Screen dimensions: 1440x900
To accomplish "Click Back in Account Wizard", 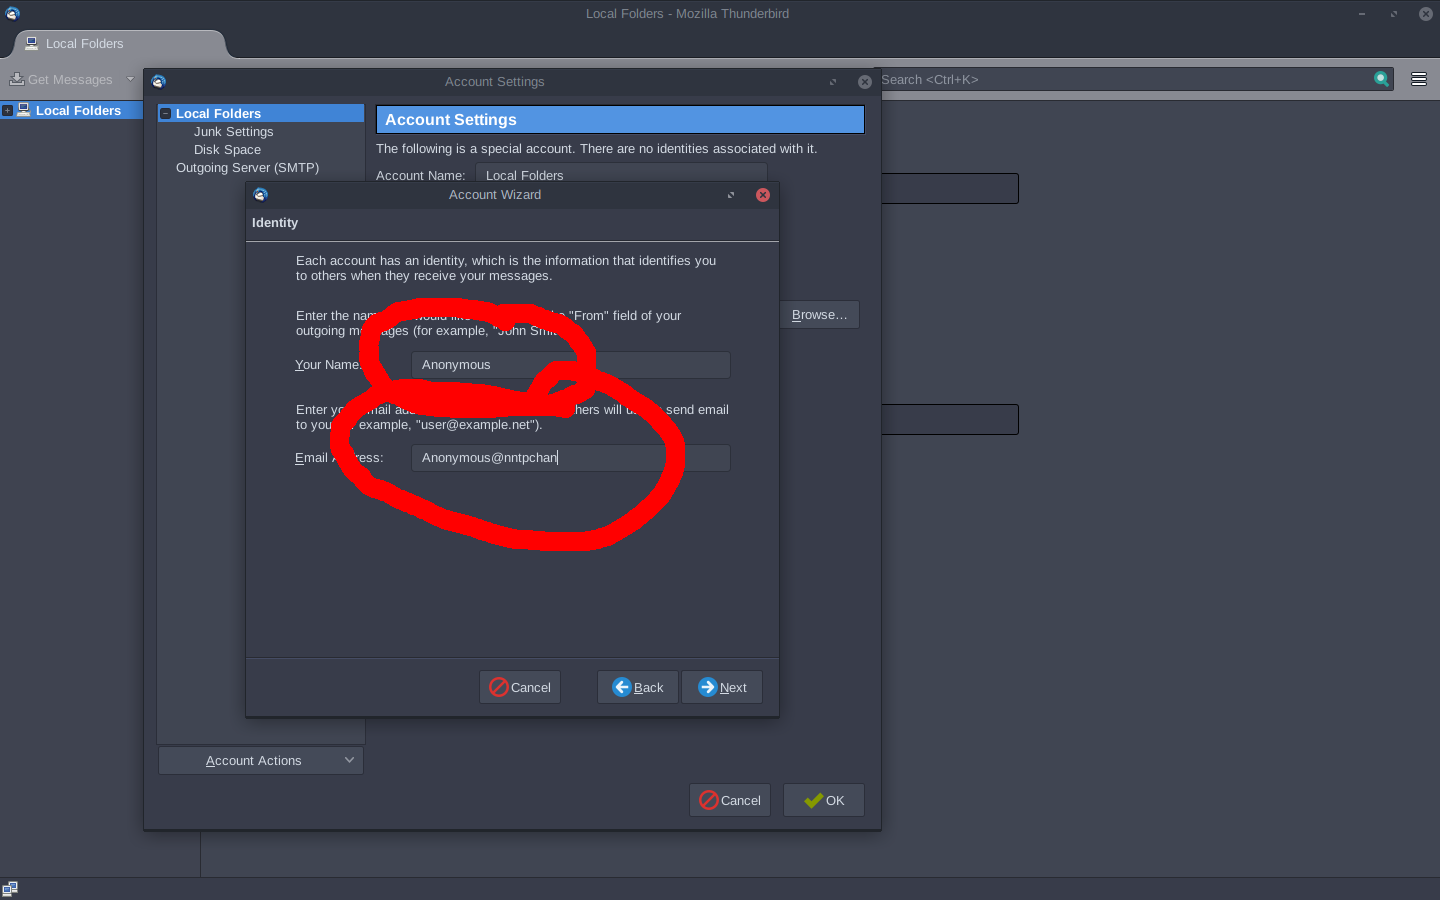I will 637,687.
